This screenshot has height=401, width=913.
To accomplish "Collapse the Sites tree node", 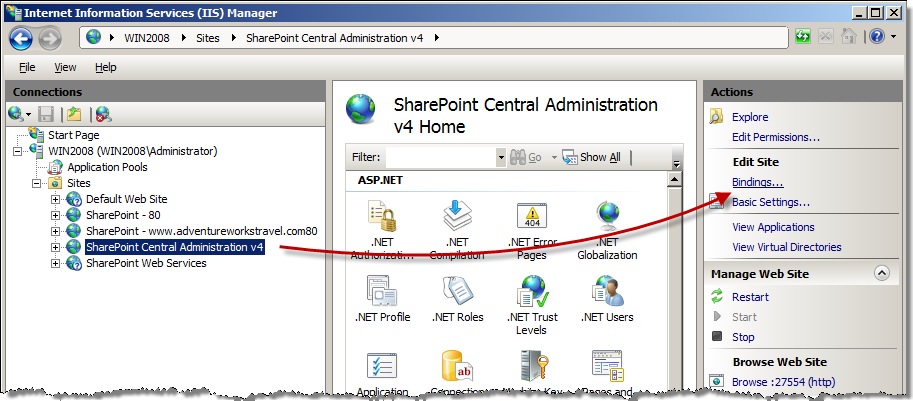I will [37, 183].
